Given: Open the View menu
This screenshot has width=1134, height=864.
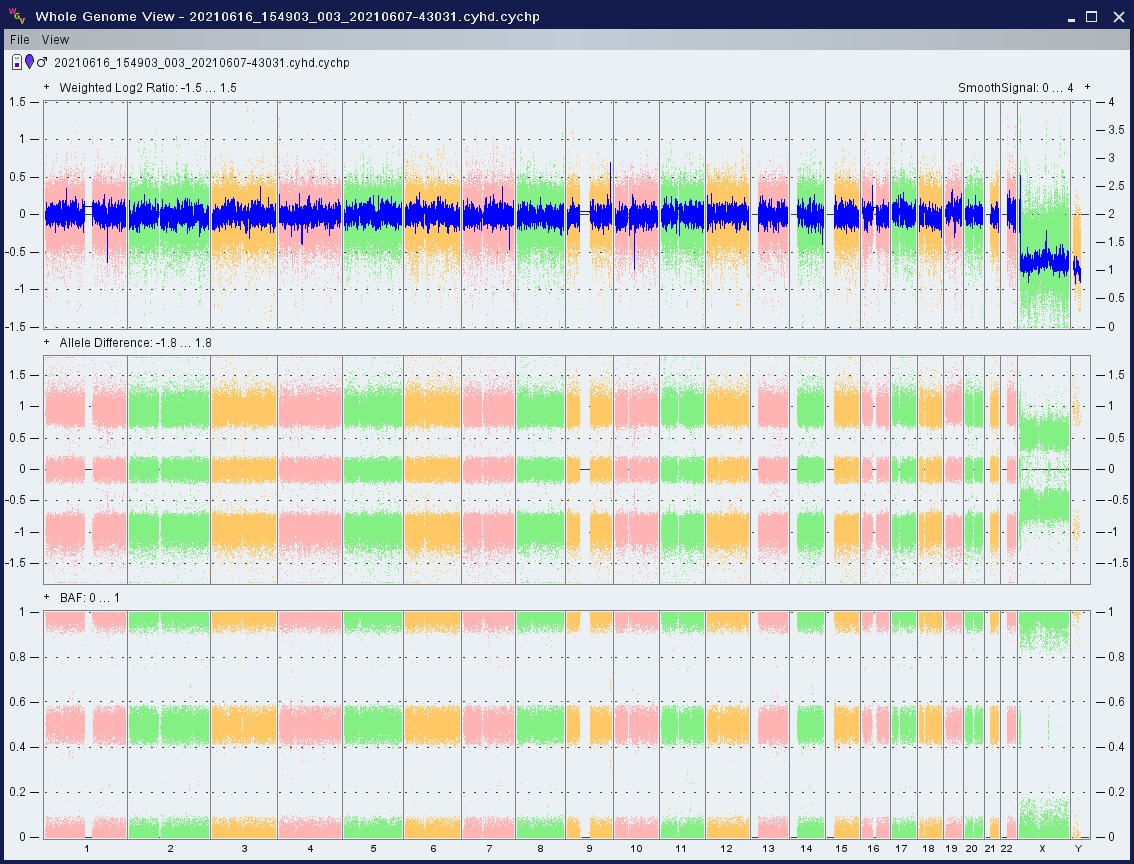Looking at the screenshot, I should 56,40.
